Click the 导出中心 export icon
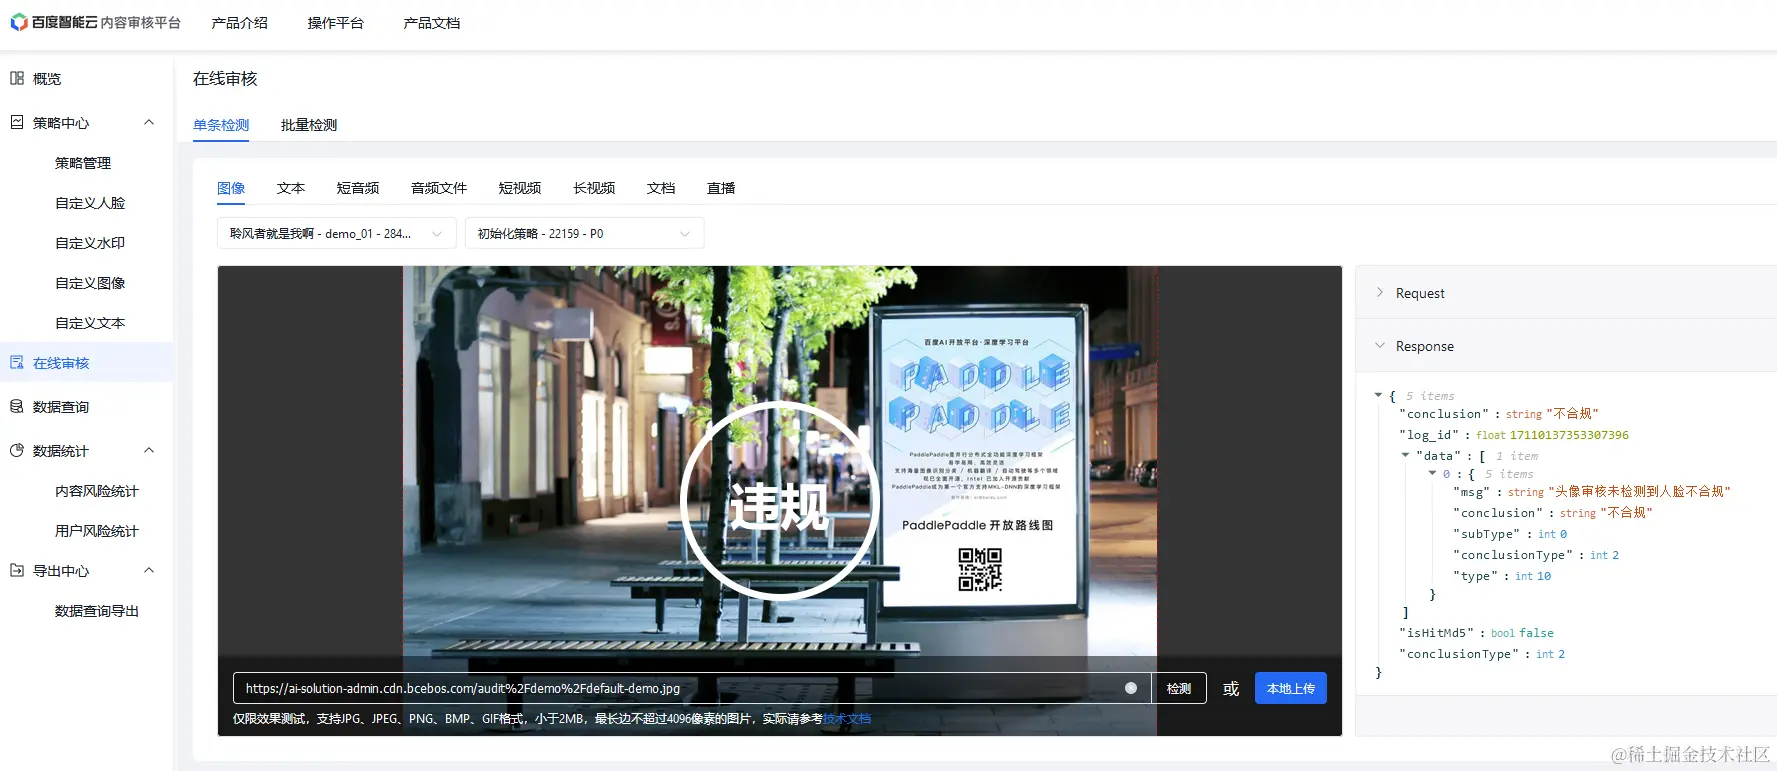This screenshot has height=771, width=1777. click(x=17, y=570)
